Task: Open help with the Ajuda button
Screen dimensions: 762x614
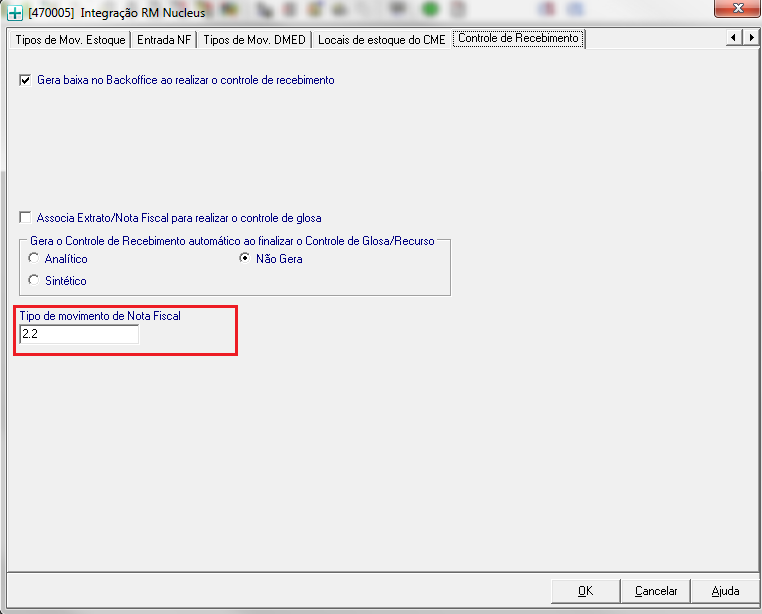Action: point(725,591)
